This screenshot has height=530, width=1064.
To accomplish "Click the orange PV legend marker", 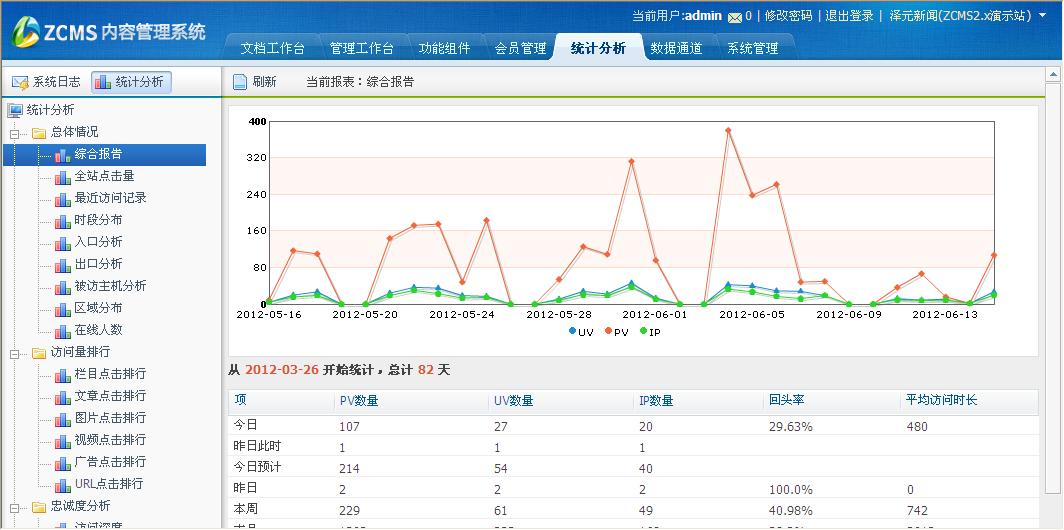I will coord(608,331).
